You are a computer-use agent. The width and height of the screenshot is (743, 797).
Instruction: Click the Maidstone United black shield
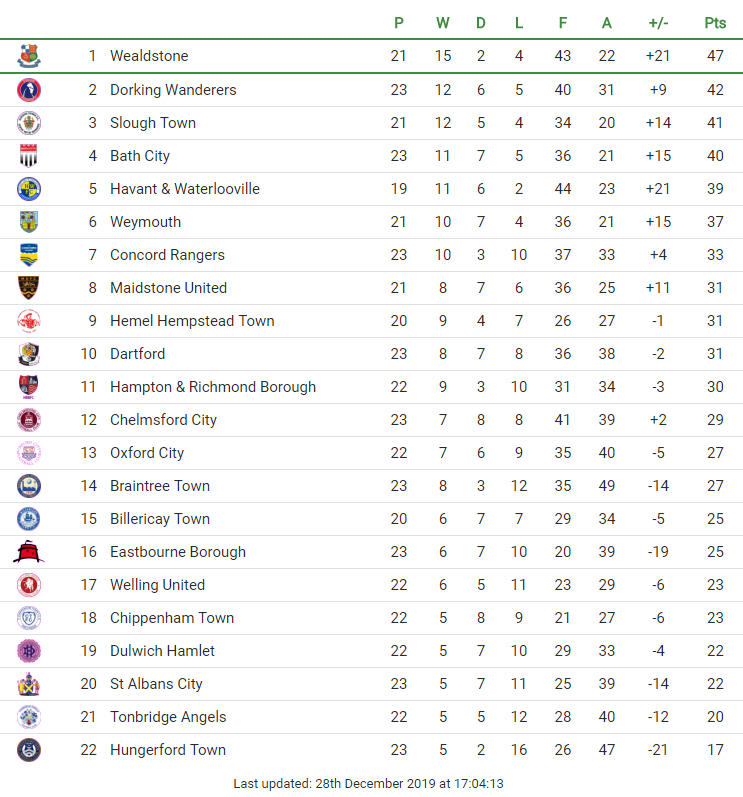(29, 288)
